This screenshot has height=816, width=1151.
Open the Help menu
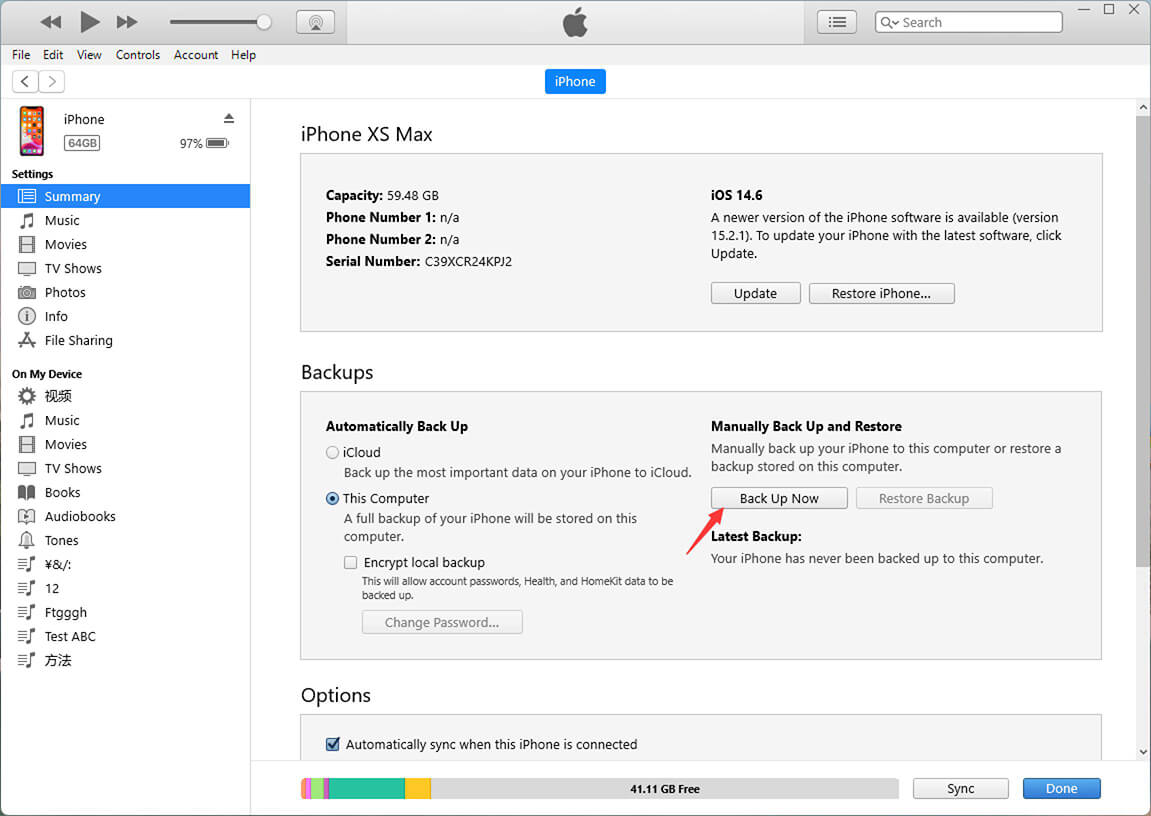(243, 55)
